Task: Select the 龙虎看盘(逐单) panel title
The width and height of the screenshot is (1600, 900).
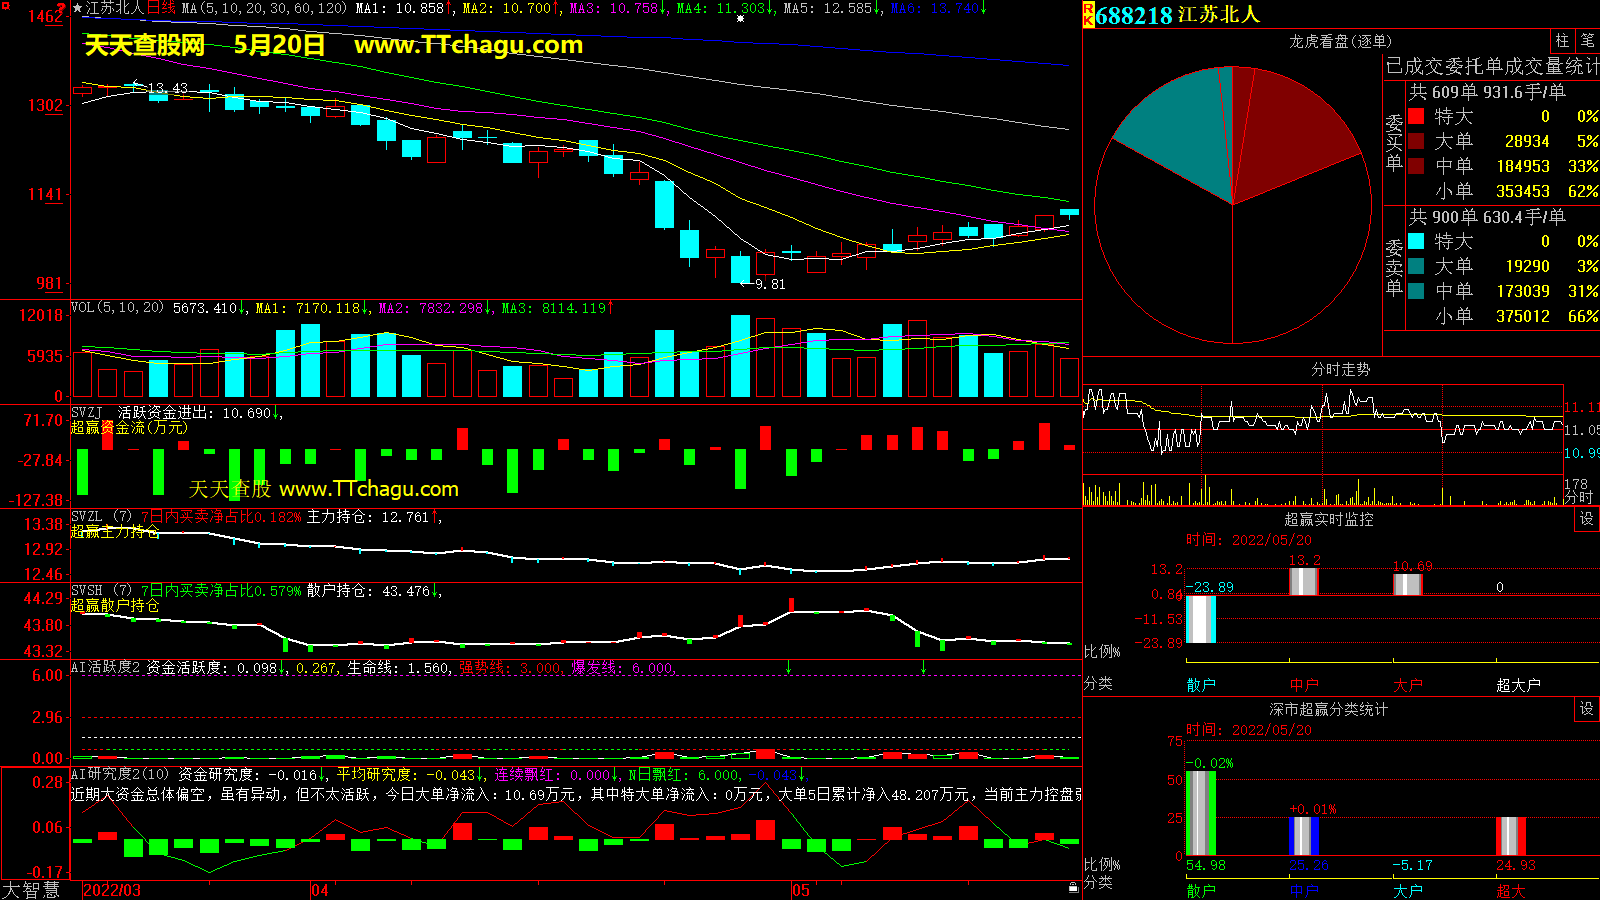Action: point(1340,41)
